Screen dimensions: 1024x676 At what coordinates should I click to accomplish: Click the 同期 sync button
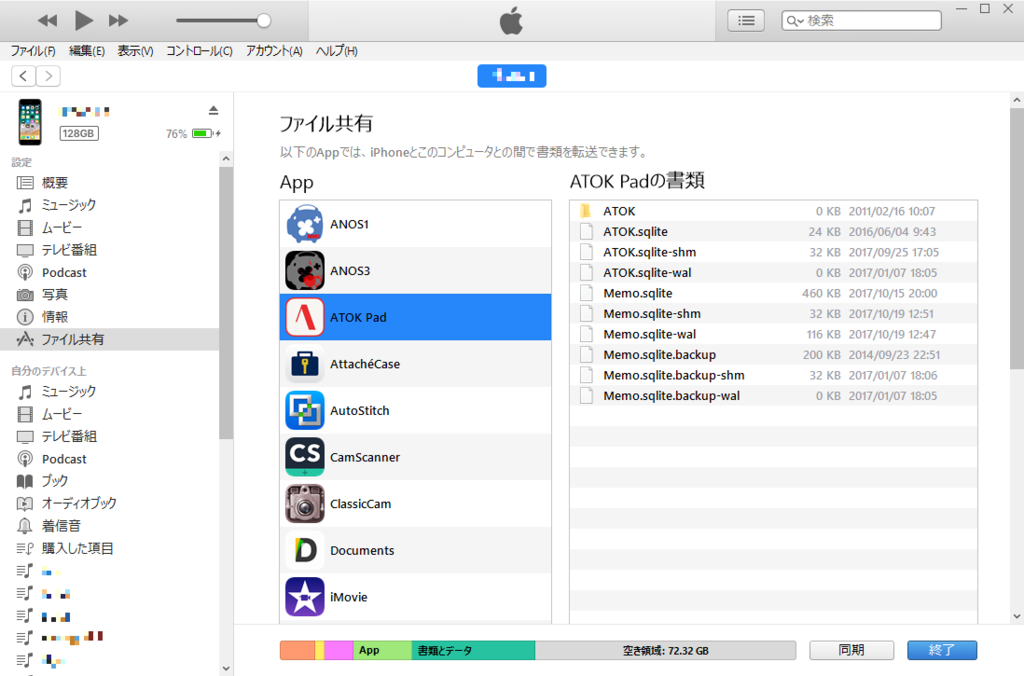pyautogui.click(x=852, y=651)
